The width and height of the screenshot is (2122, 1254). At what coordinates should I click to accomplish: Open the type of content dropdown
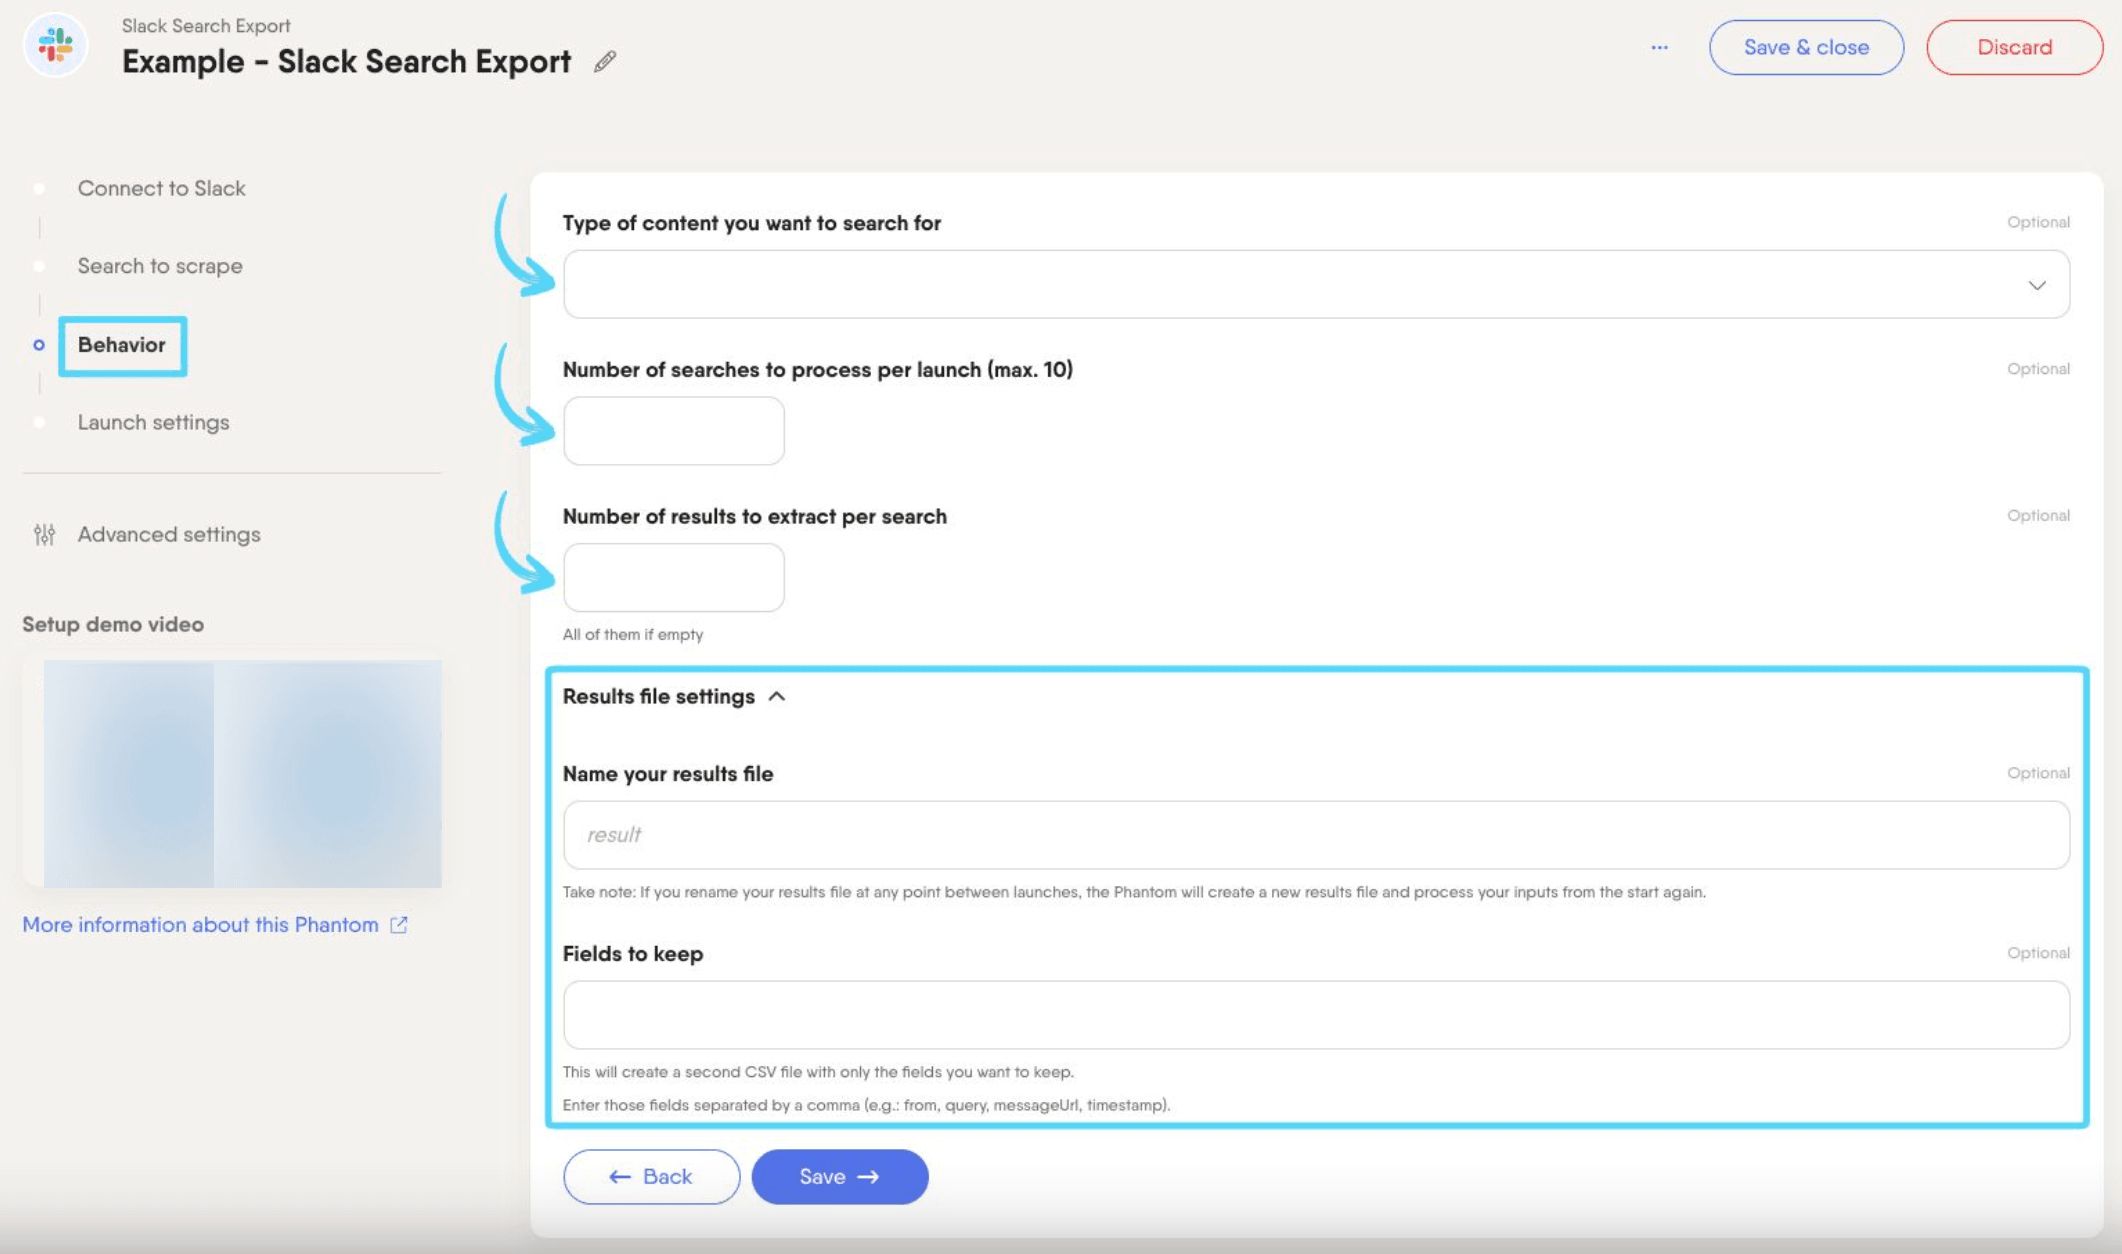pyautogui.click(x=1316, y=284)
